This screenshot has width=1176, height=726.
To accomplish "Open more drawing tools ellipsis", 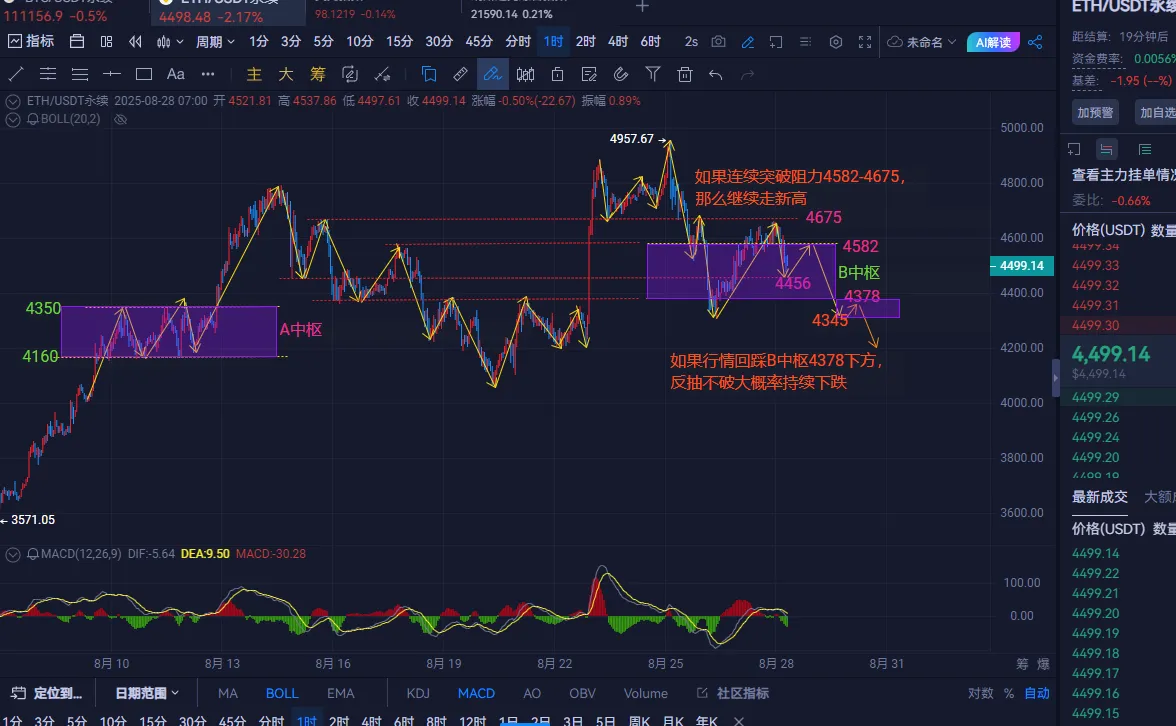I will tap(208, 74).
